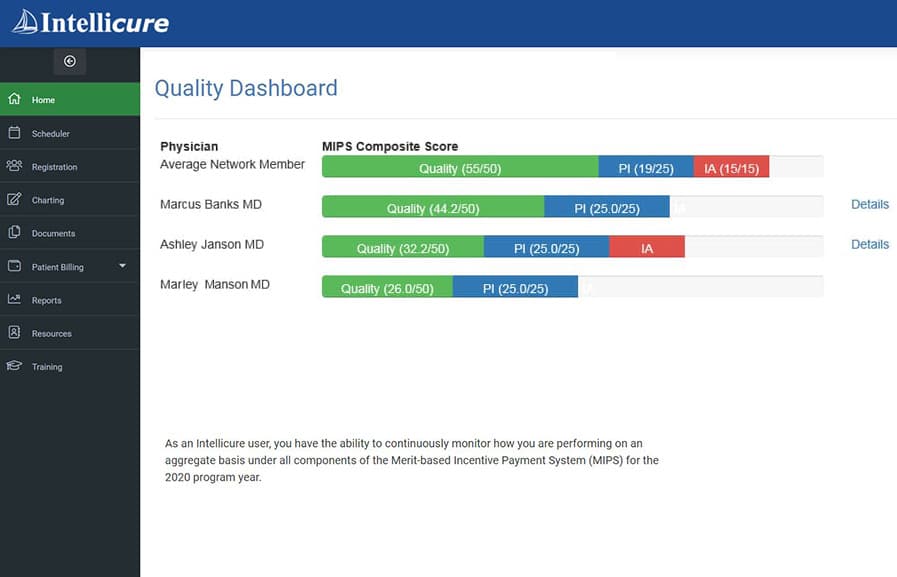Click Ashley Janson's red IA bar segment
Image resolution: width=897 pixels, height=577 pixels.
point(647,246)
